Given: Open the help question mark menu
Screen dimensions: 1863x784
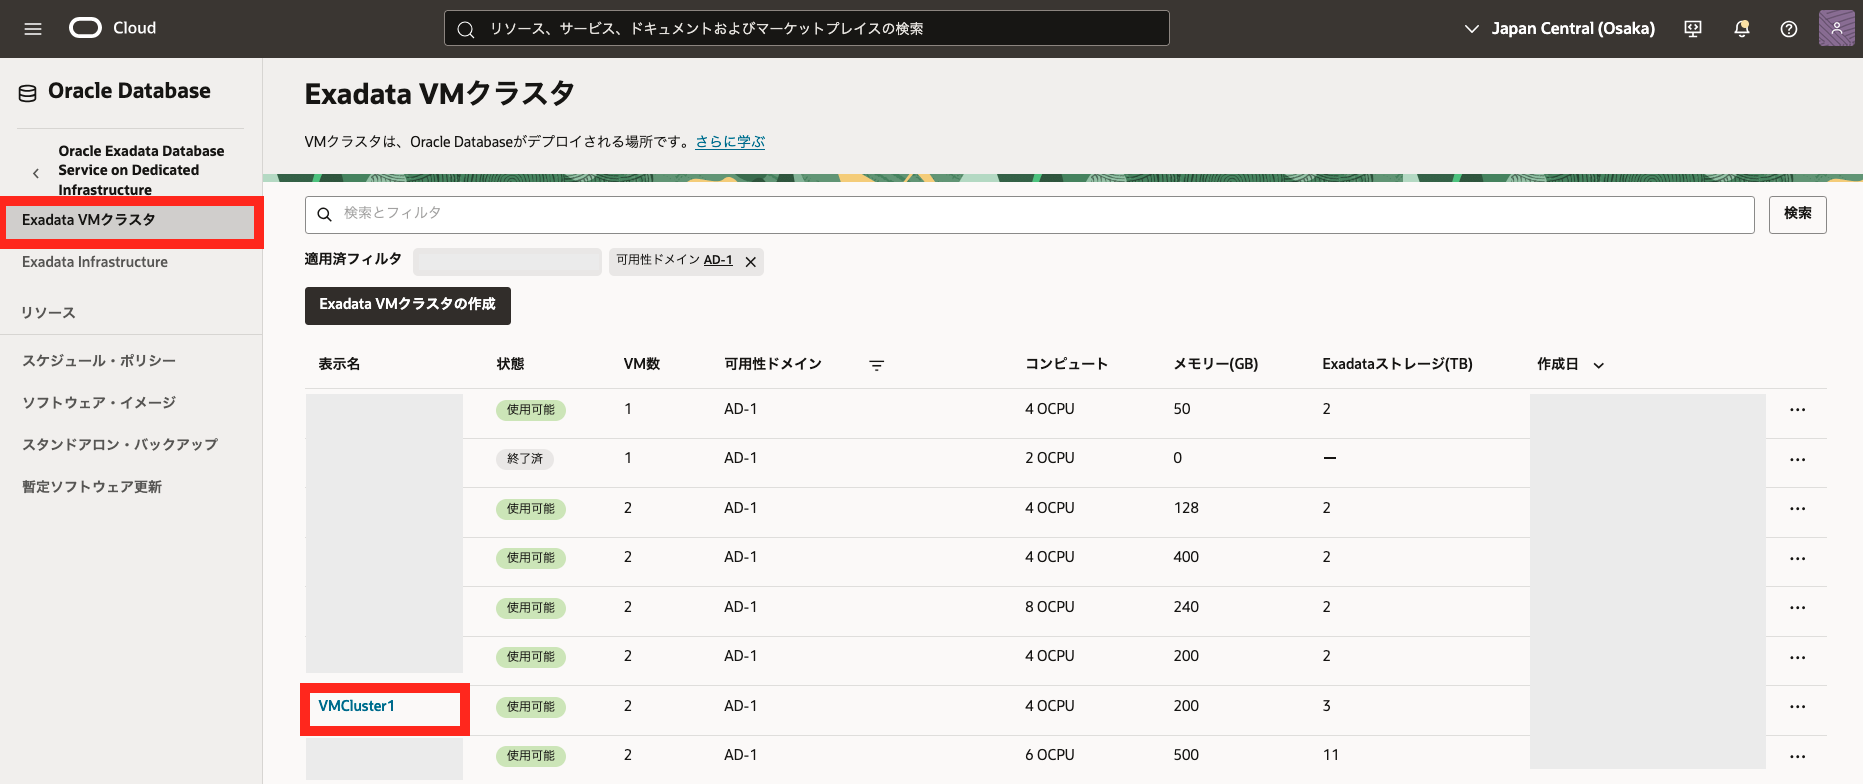Looking at the screenshot, I should click(1789, 29).
